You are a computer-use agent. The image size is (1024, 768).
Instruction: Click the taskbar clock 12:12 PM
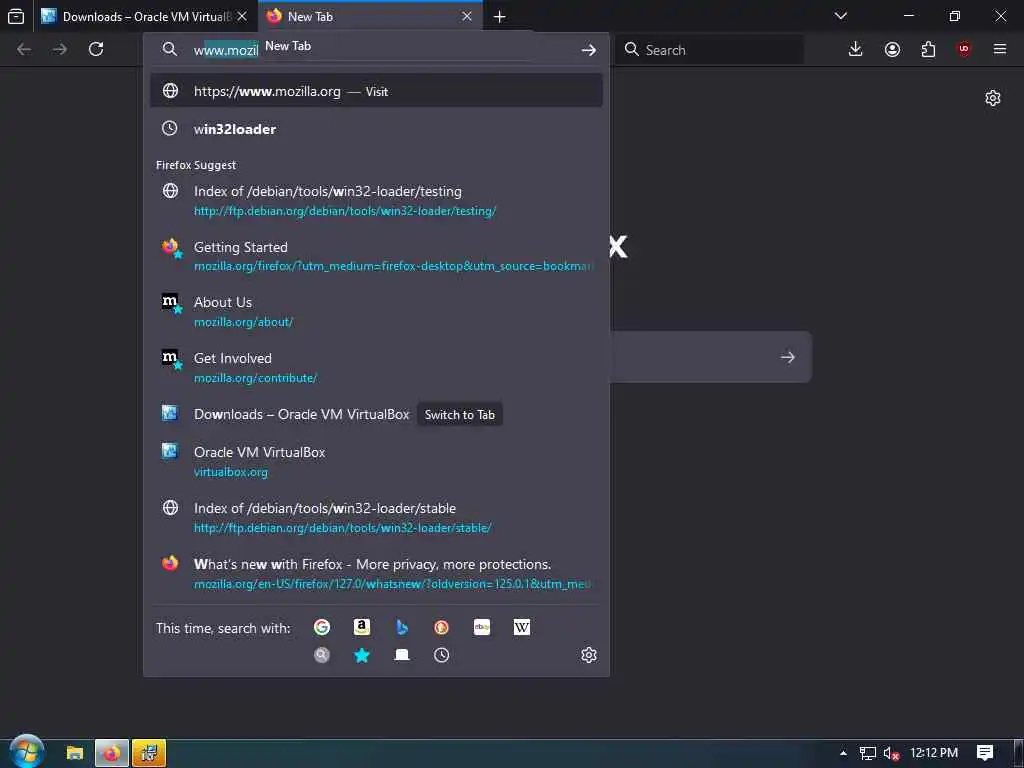934,753
